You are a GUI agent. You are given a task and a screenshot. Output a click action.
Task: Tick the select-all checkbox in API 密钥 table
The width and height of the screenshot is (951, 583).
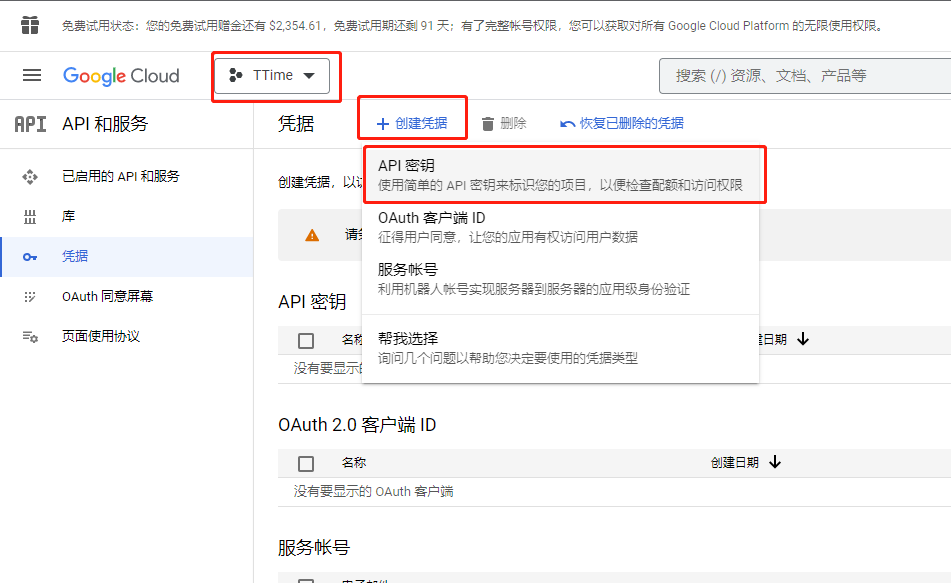306,341
